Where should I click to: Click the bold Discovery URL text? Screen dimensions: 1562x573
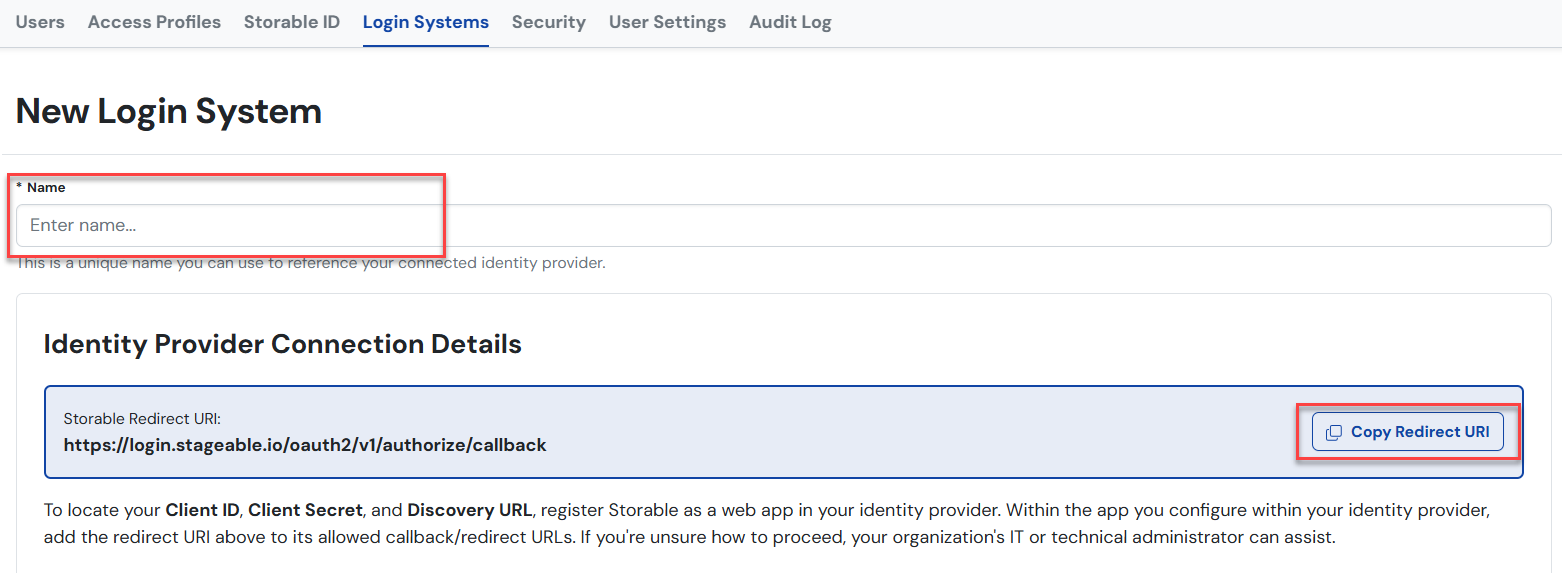469,510
